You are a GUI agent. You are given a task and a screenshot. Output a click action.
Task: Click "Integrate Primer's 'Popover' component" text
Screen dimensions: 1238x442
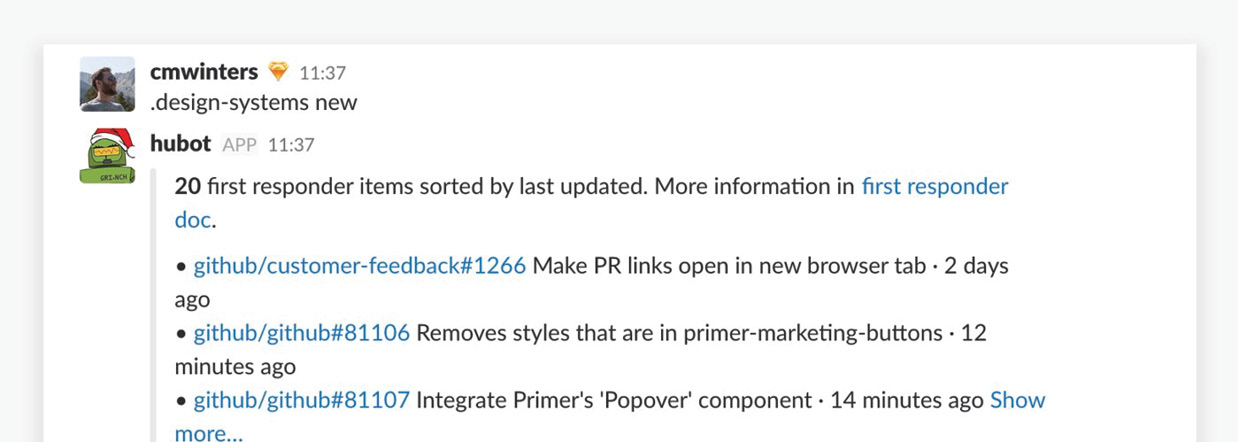coord(614,400)
